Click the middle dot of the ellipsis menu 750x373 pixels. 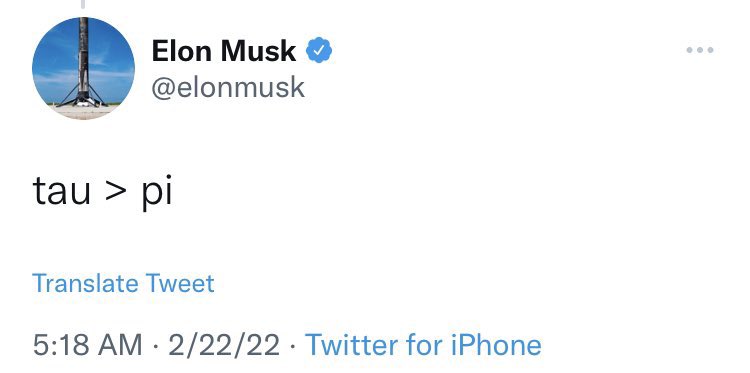pyautogui.click(x=700, y=50)
